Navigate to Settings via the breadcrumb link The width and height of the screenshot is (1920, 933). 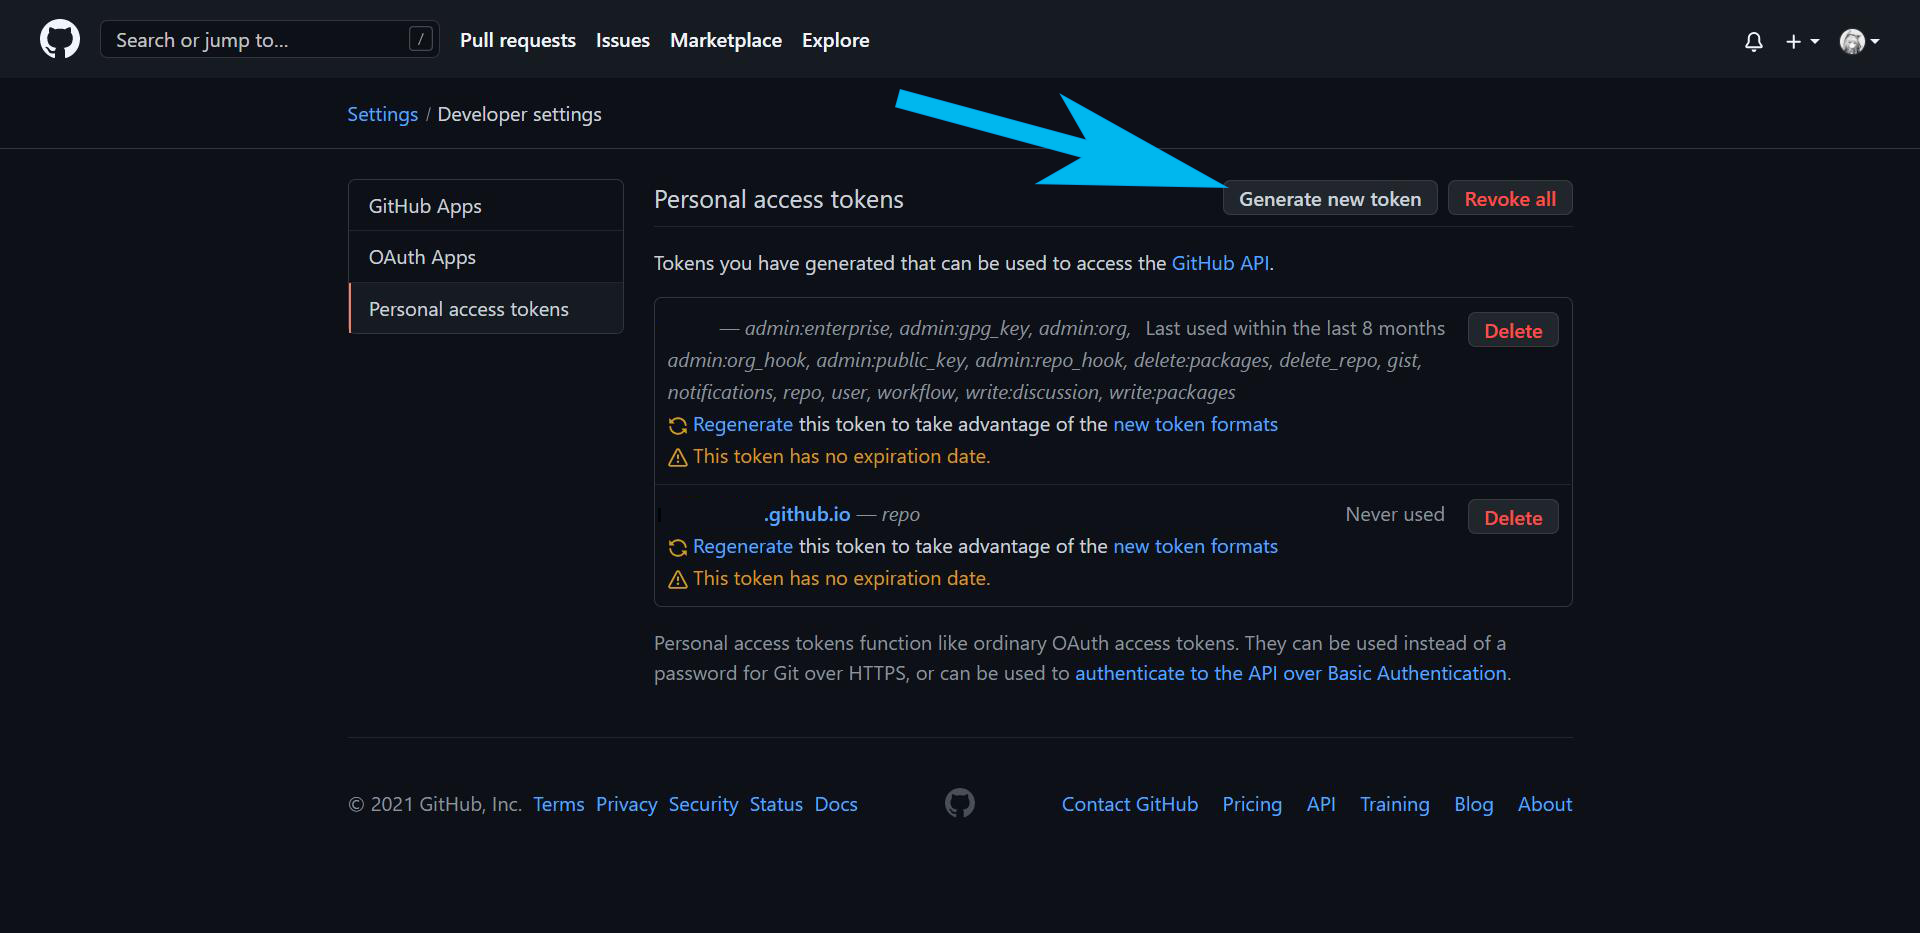pyautogui.click(x=382, y=114)
